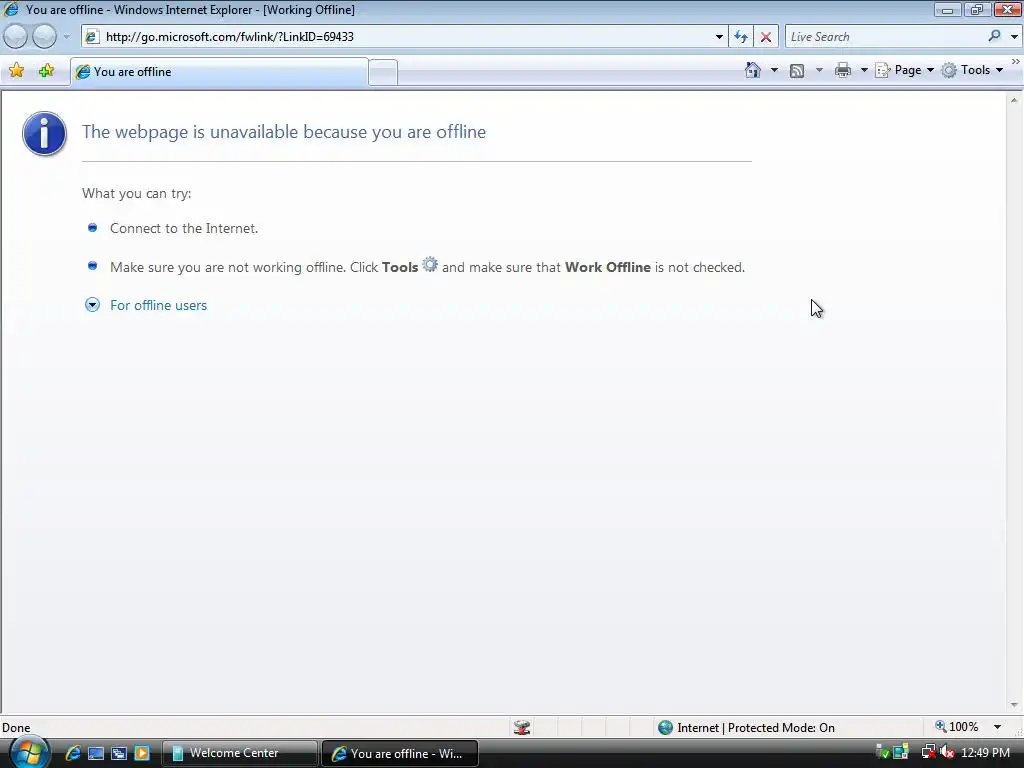
Task: Click the Back navigation button
Action: [16, 37]
